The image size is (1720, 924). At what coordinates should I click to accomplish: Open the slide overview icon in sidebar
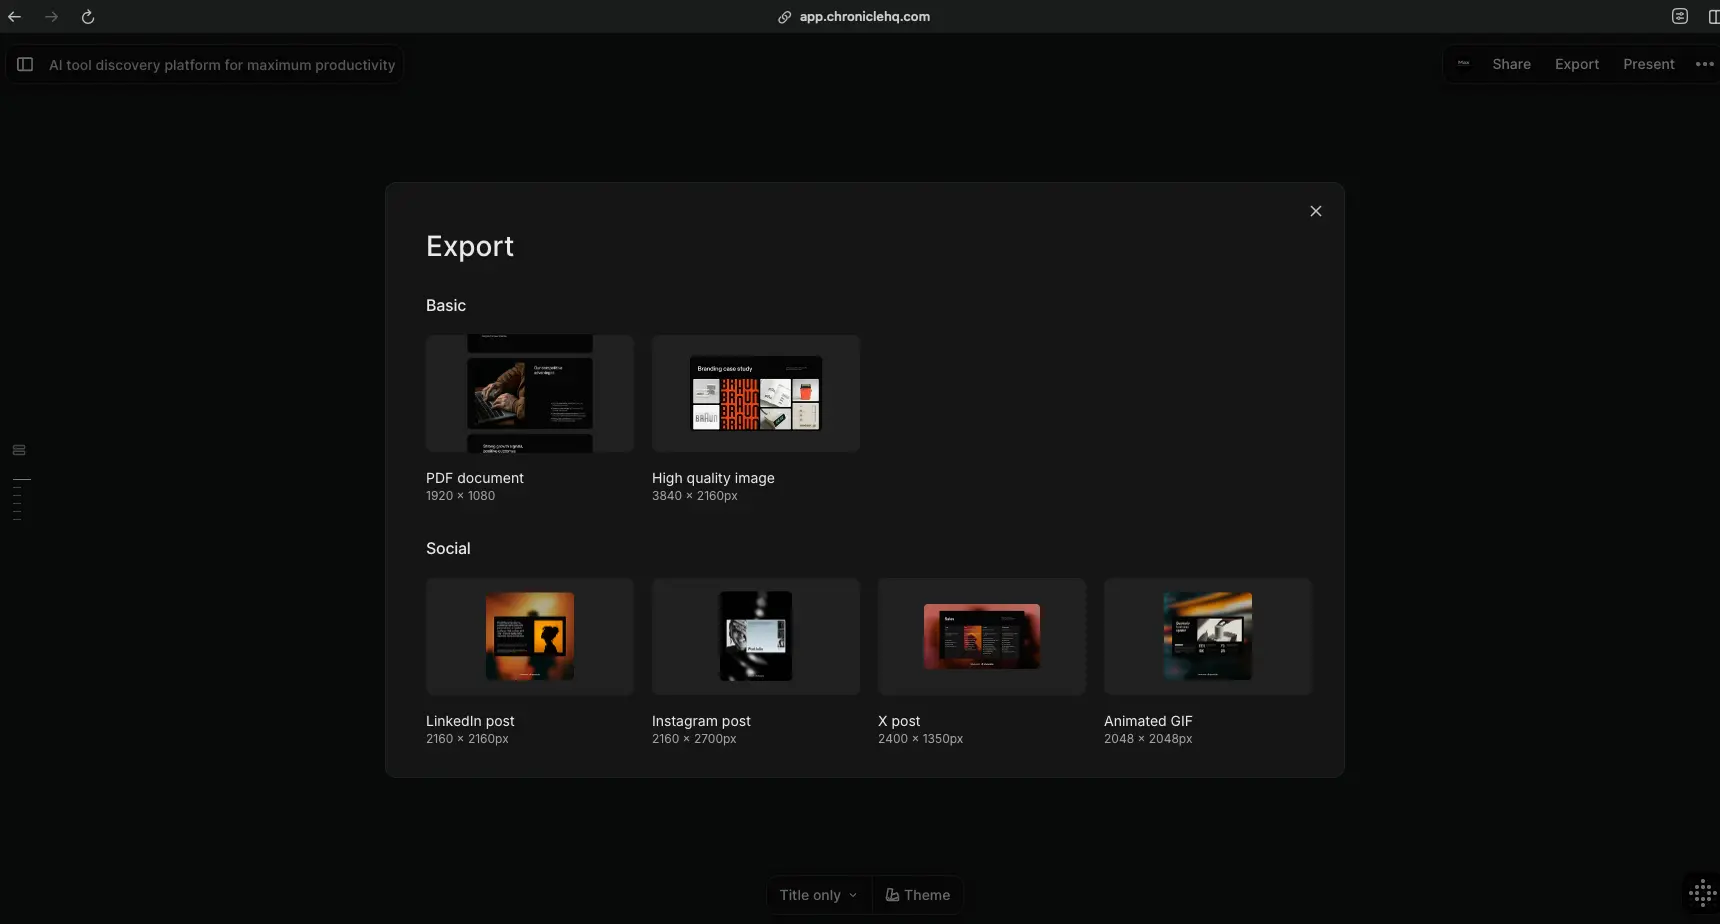[x=19, y=450]
